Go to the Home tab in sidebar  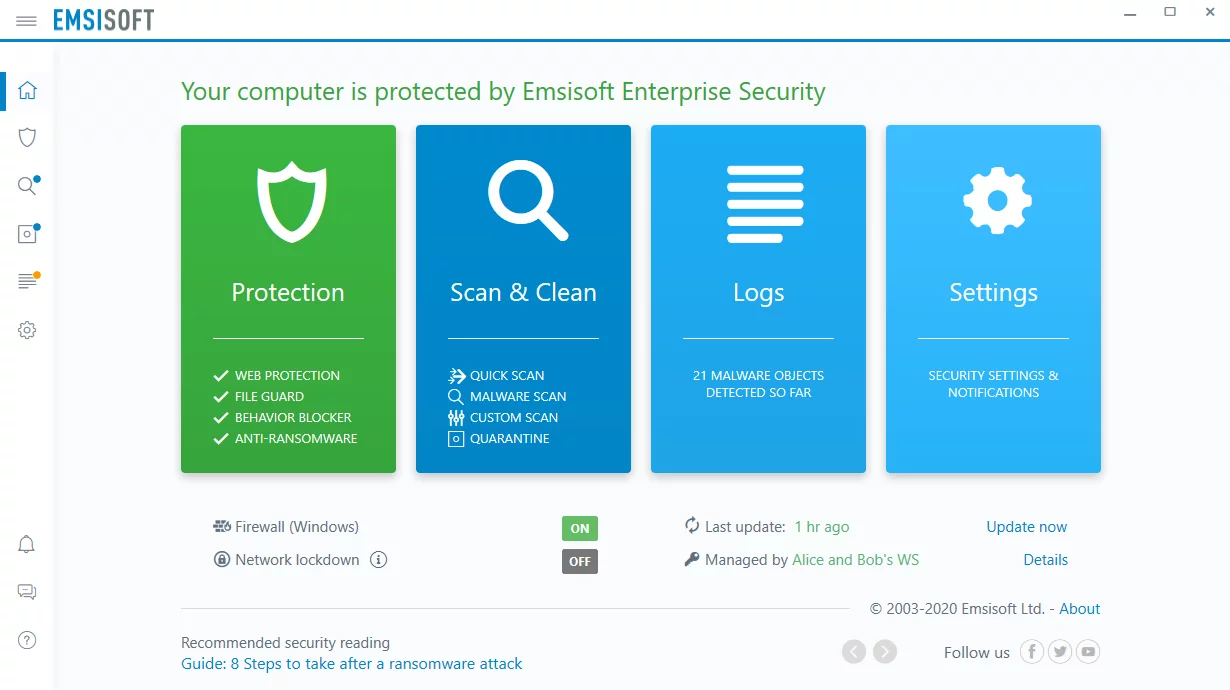(x=27, y=89)
